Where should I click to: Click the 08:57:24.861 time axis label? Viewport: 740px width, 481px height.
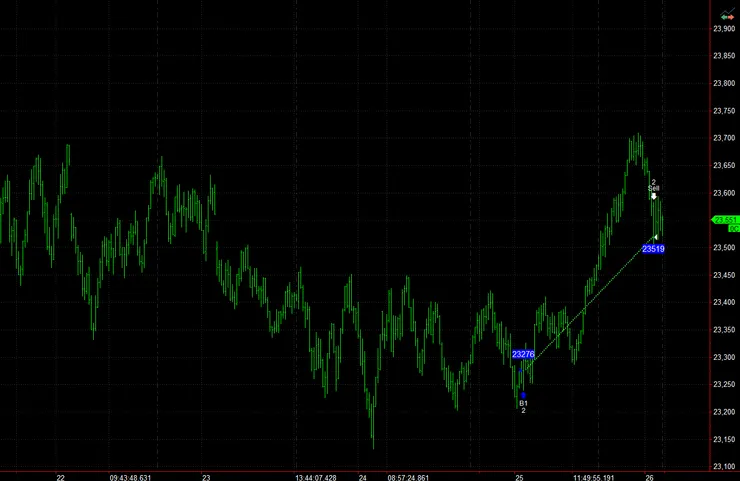pos(408,477)
